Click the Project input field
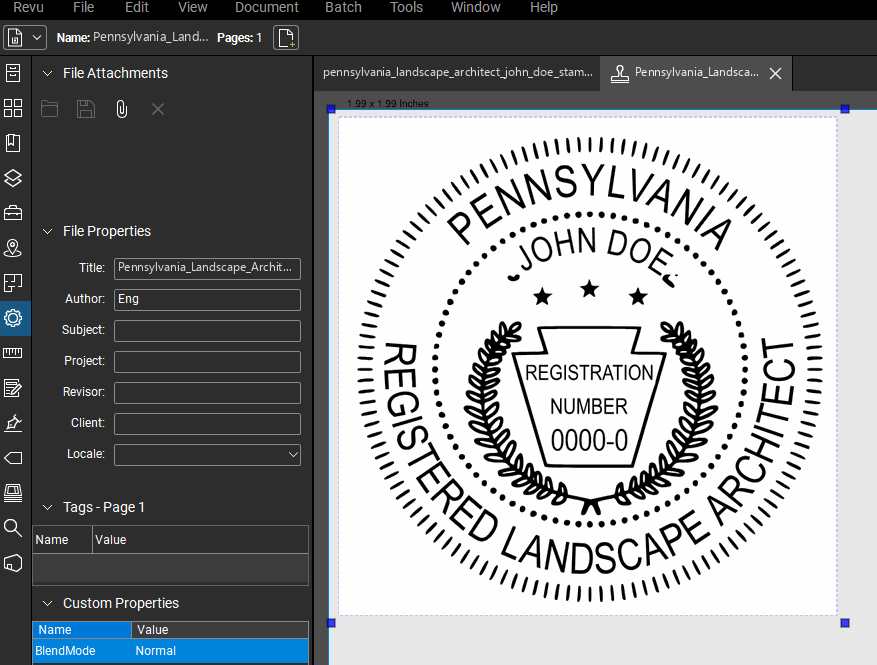Screen dimensions: 877x665 click(x=208, y=362)
